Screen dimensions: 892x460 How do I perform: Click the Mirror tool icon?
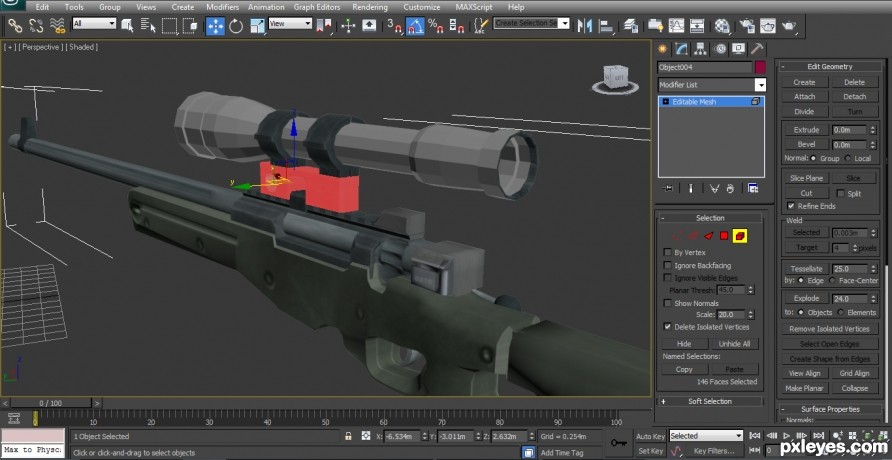pyautogui.click(x=585, y=25)
